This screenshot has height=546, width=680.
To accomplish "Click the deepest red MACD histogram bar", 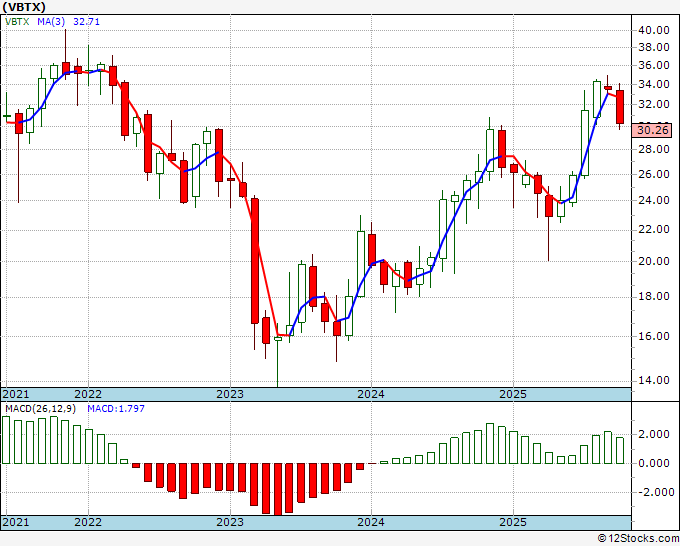I will tap(278, 489).
